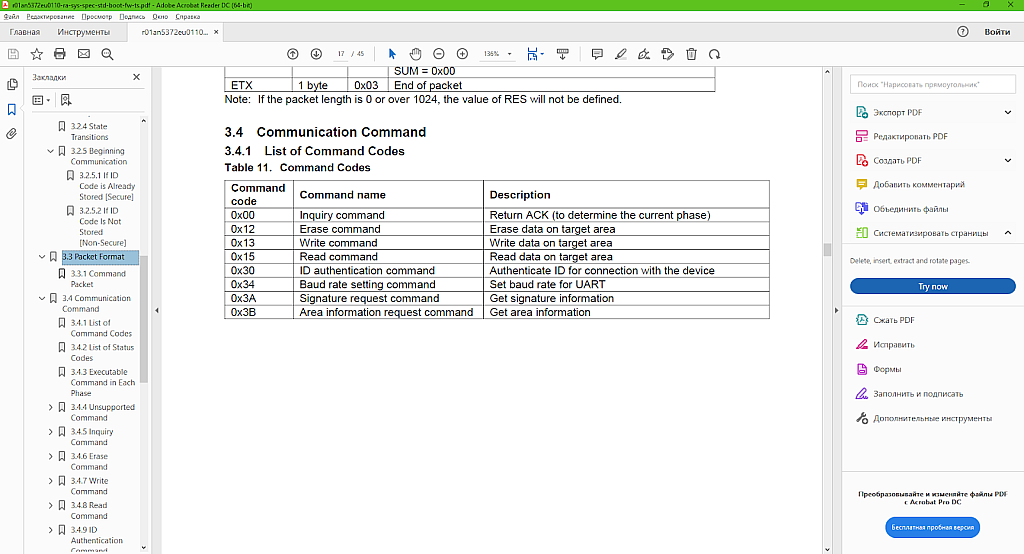Screen dimensions: 1024x554
Task: Select the Hand pan tool
Action: (x=415, y=53)
